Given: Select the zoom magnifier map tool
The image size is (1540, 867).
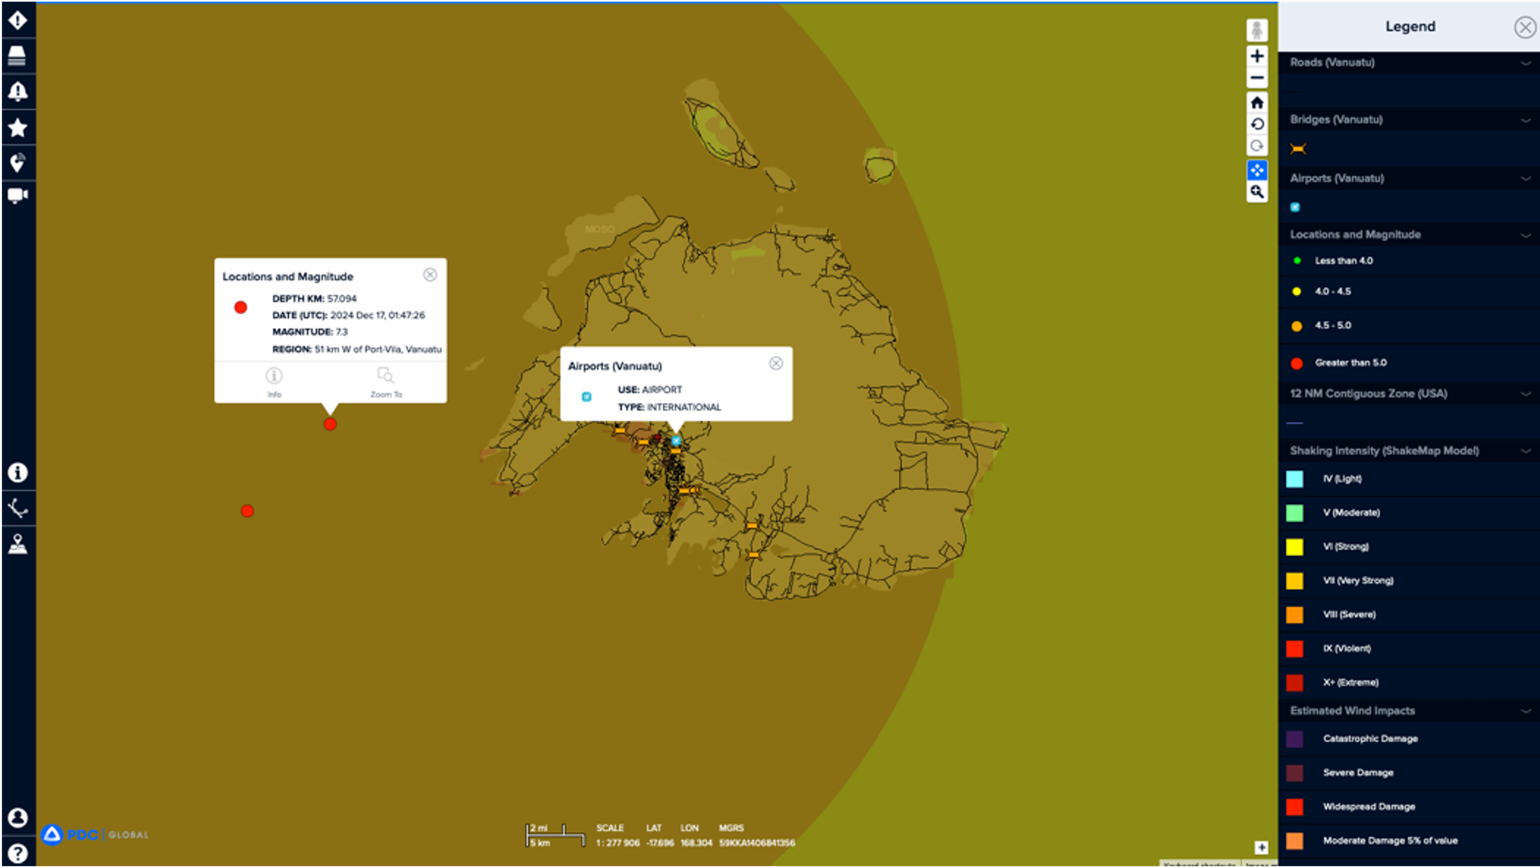Looking at the screenshot, I should point(1257,192).
